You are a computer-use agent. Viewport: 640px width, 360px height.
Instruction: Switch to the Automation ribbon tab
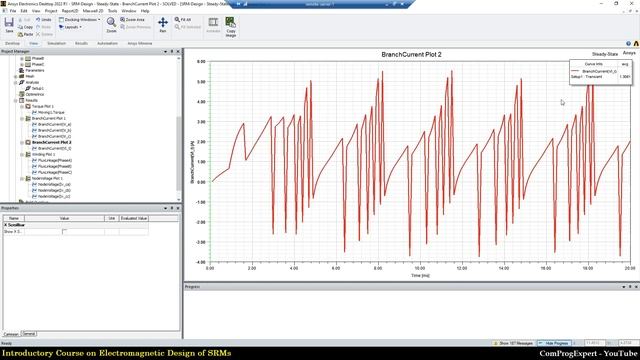[107, 43]
